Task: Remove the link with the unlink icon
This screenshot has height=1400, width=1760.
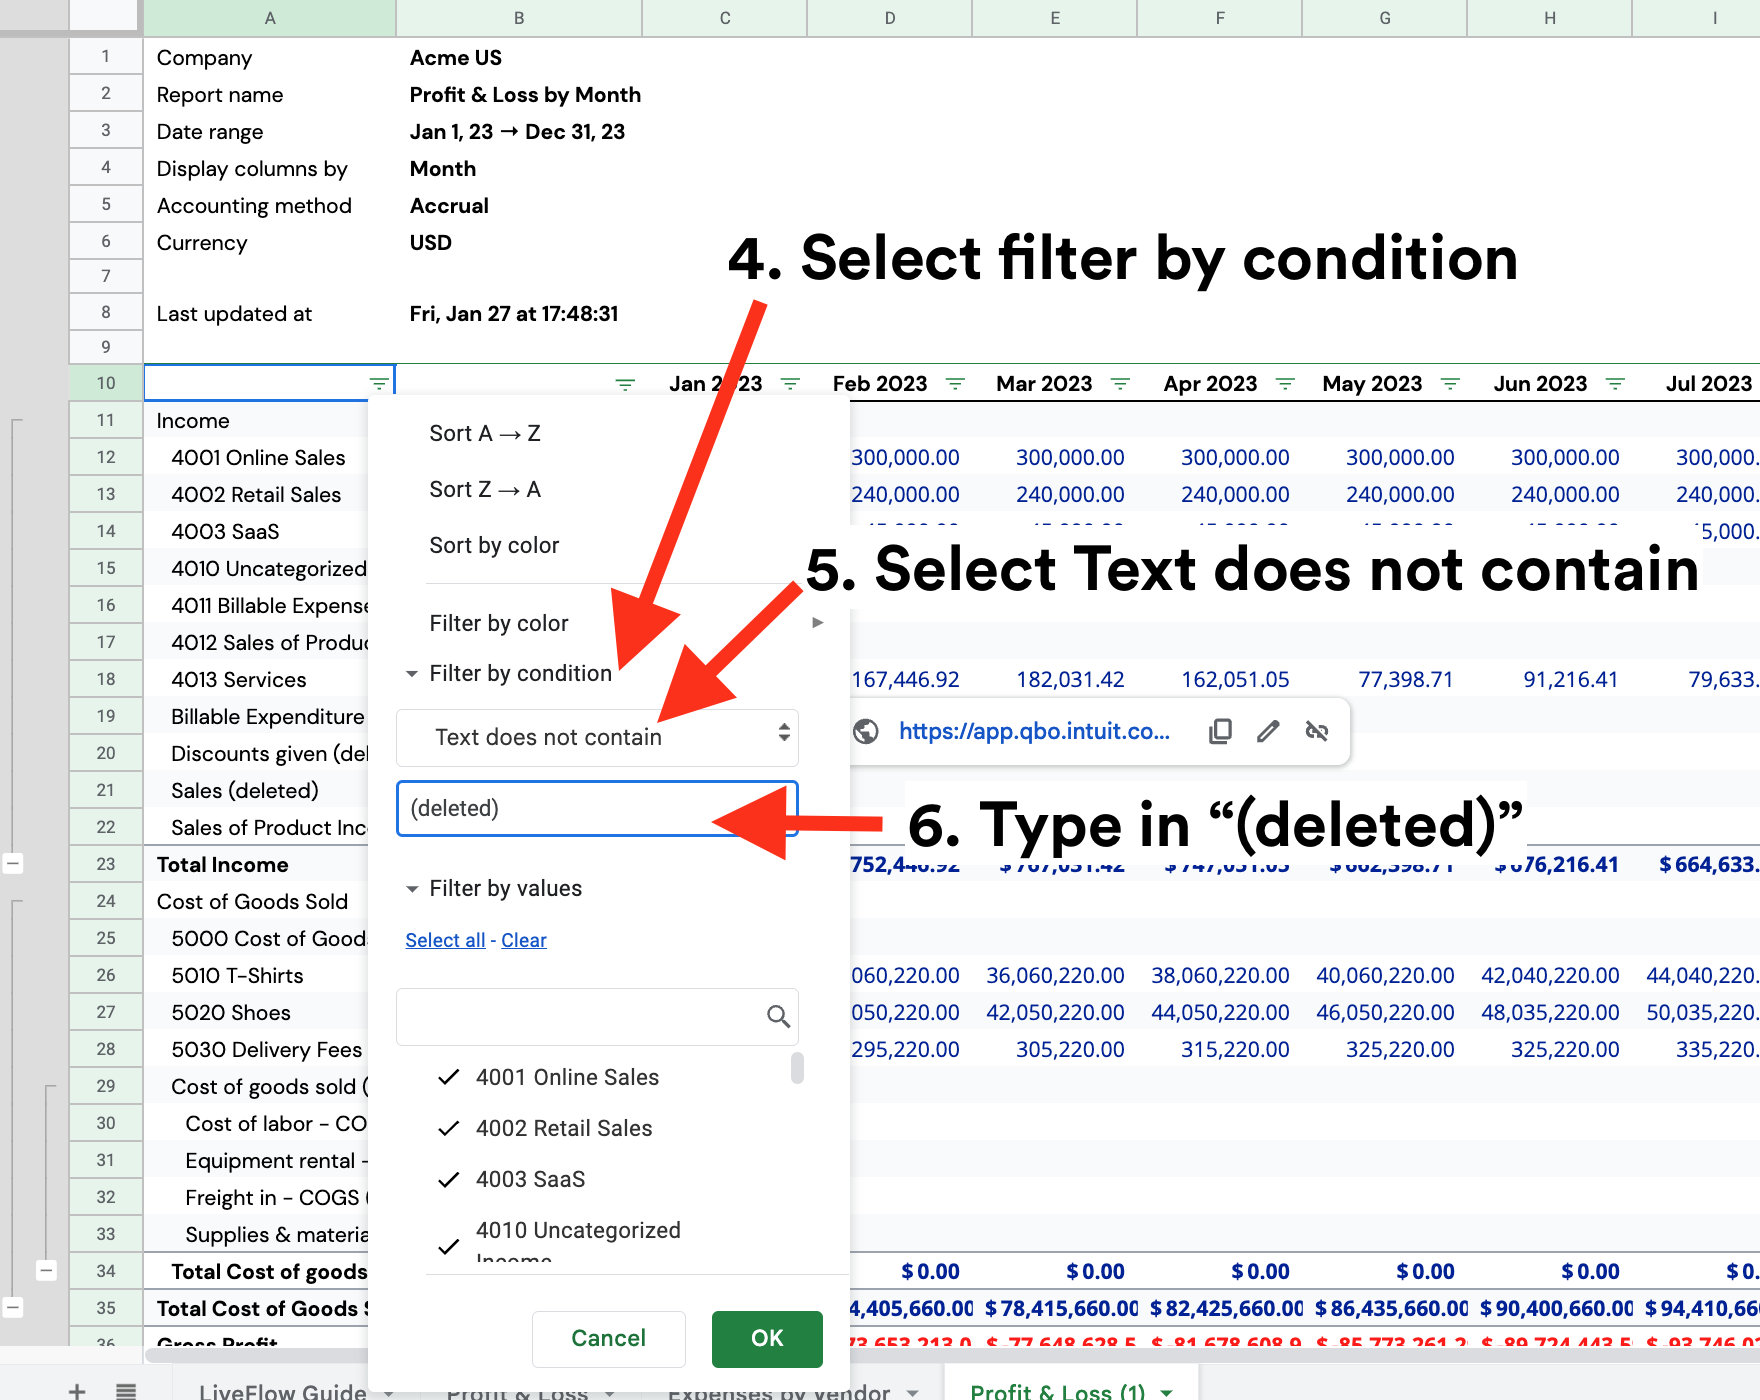Action: [1317, 732]
